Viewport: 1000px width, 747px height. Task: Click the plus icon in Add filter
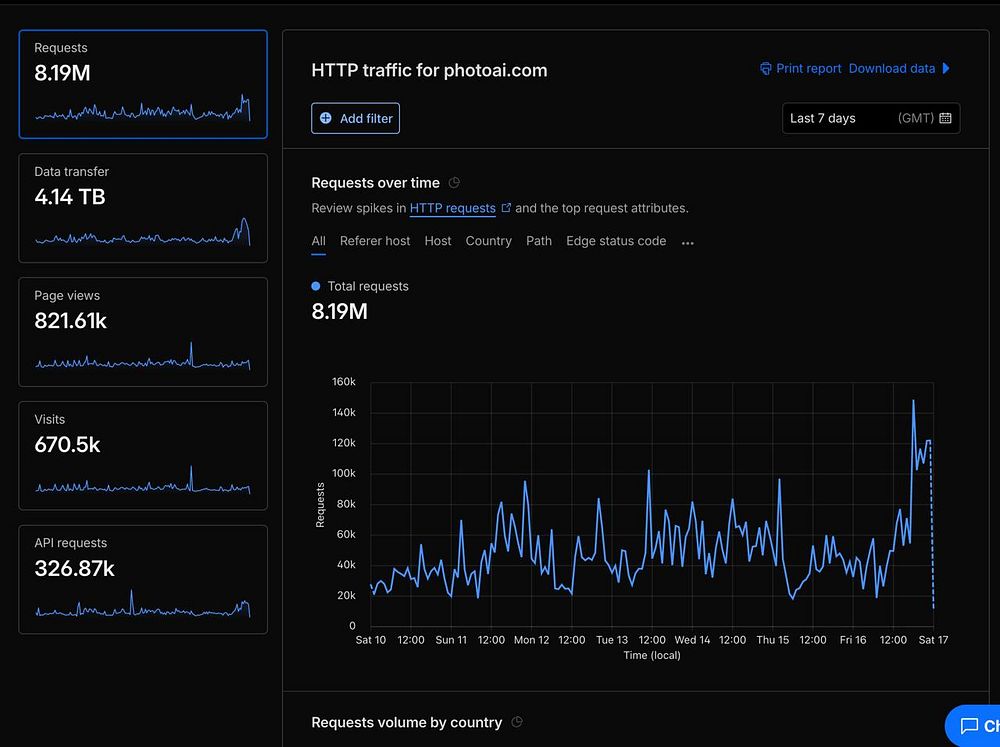click(x=326, y=118)
